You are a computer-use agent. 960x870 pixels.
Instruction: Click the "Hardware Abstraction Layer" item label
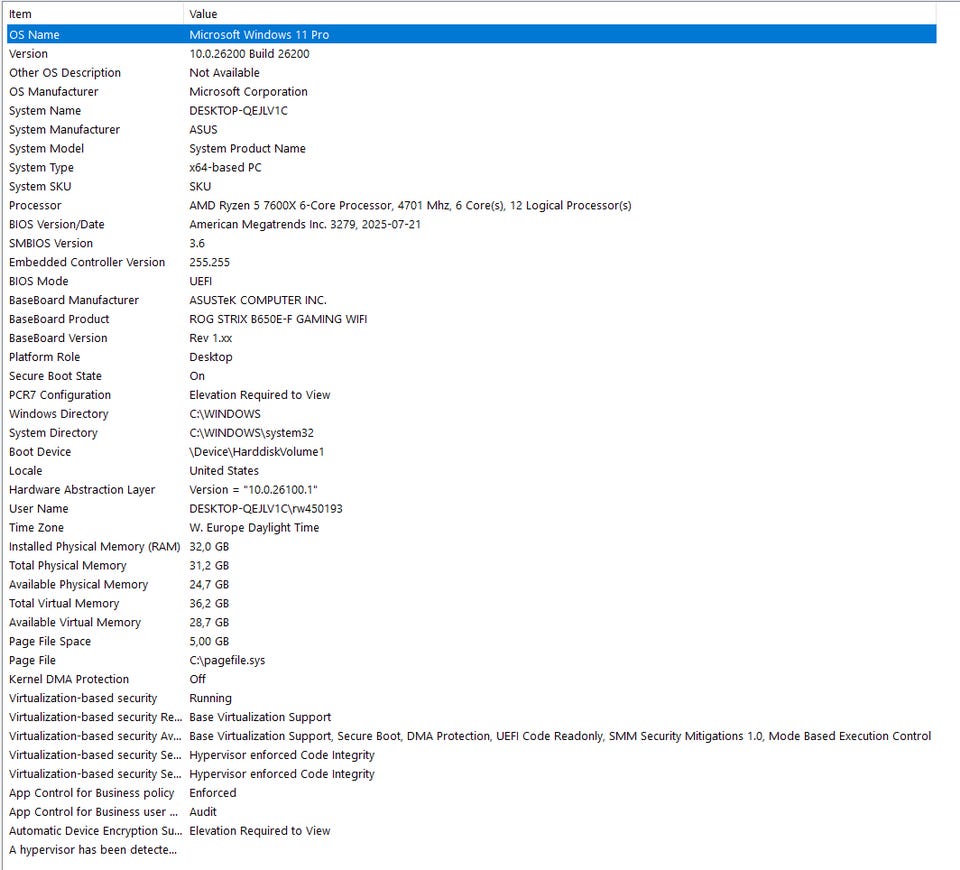(82, 490)
